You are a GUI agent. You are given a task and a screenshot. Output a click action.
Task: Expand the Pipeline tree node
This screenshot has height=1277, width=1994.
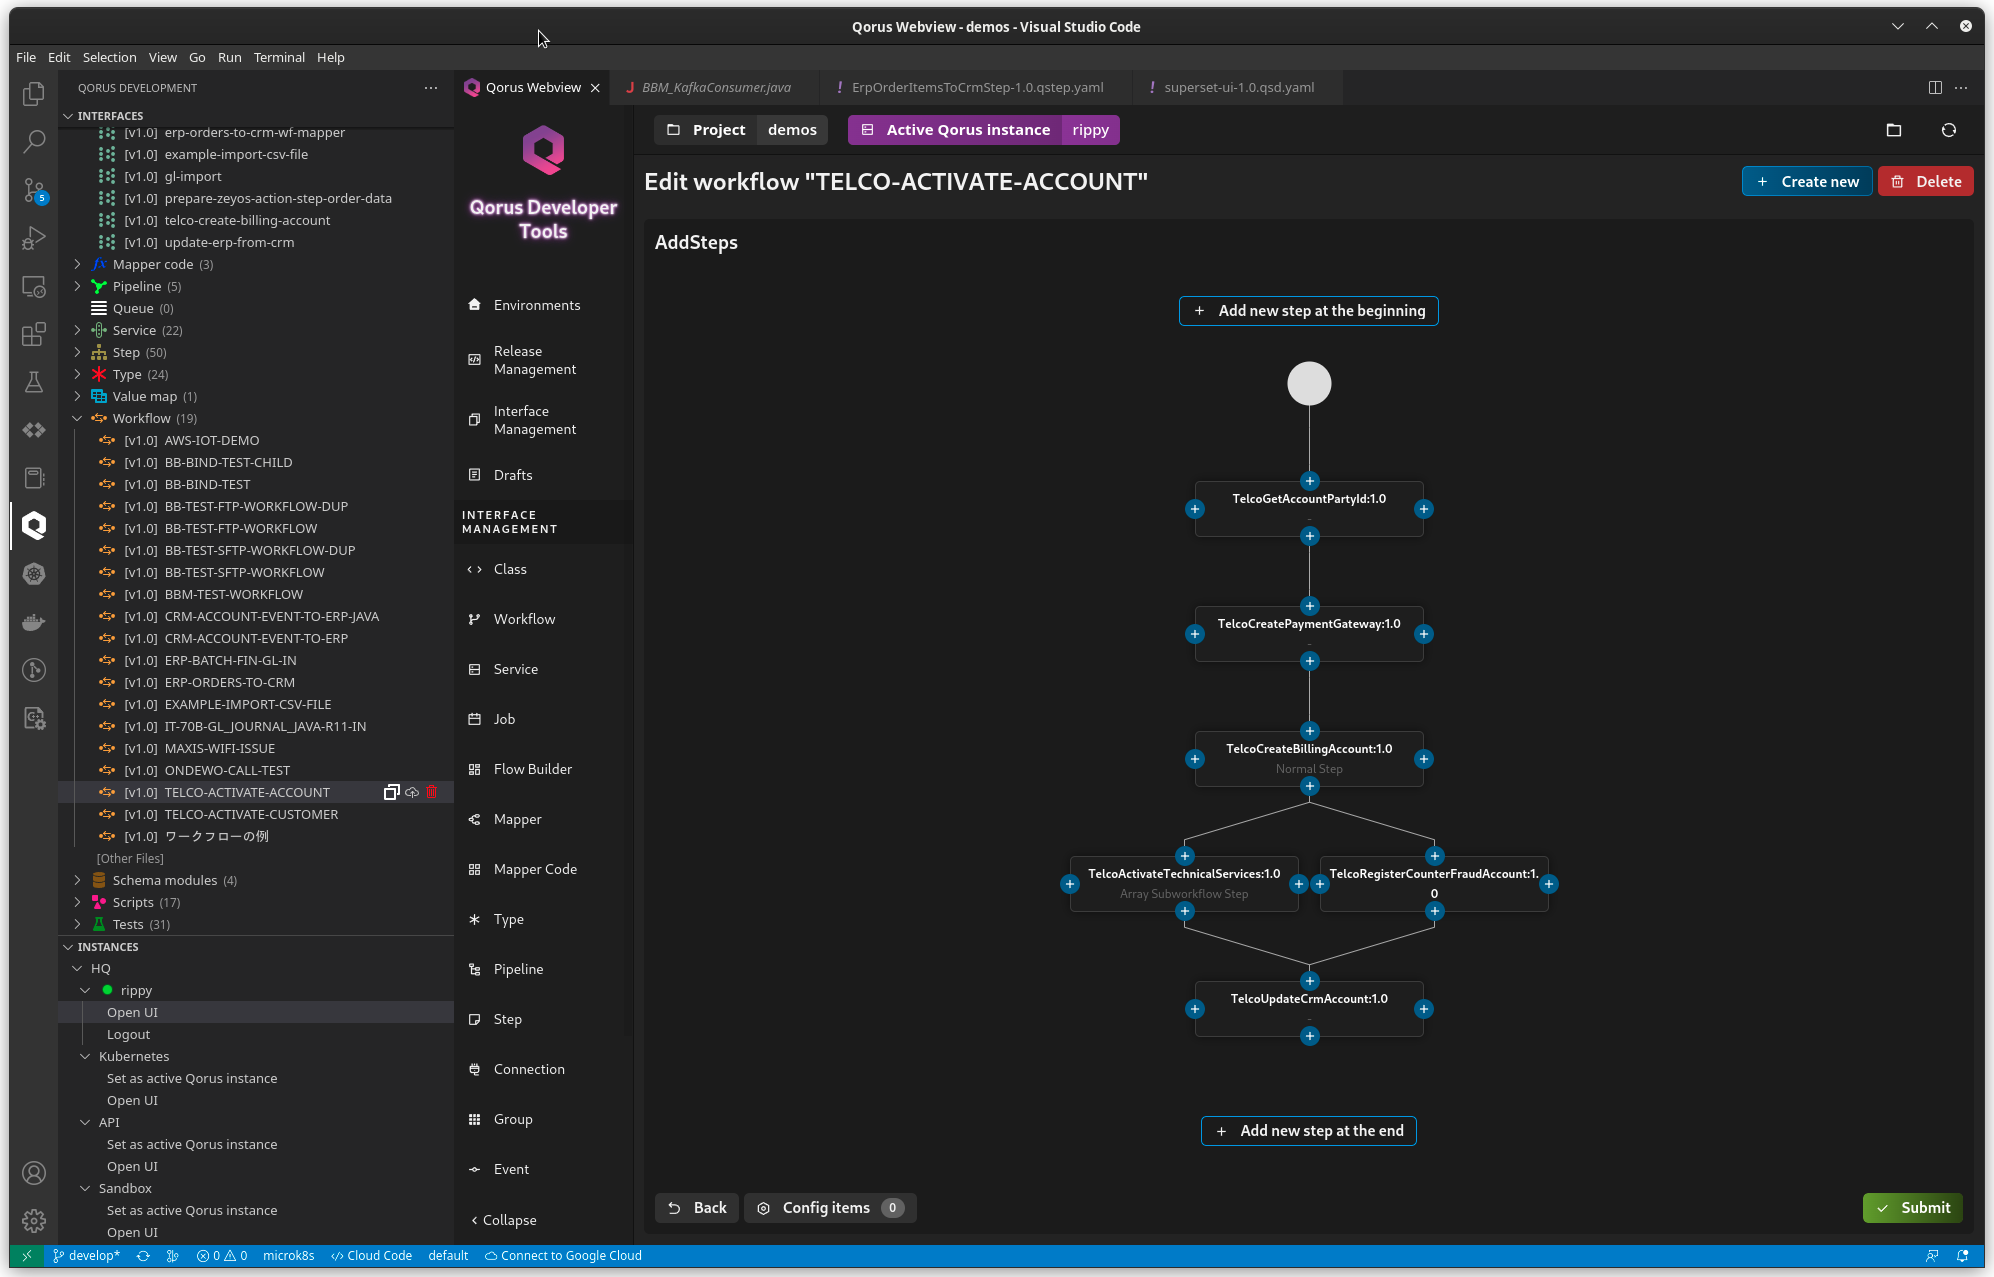click(77, 286)
